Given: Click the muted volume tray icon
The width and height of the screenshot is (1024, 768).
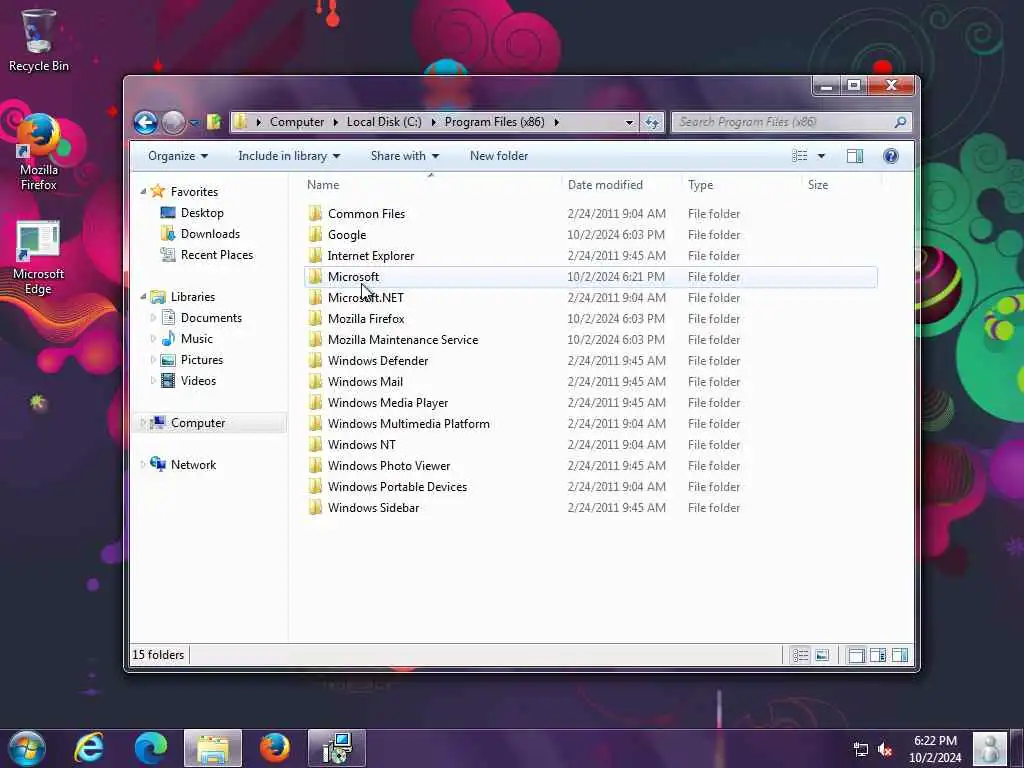Looking at the screenshot, I should pyautogui.click(x=886, y=750).
